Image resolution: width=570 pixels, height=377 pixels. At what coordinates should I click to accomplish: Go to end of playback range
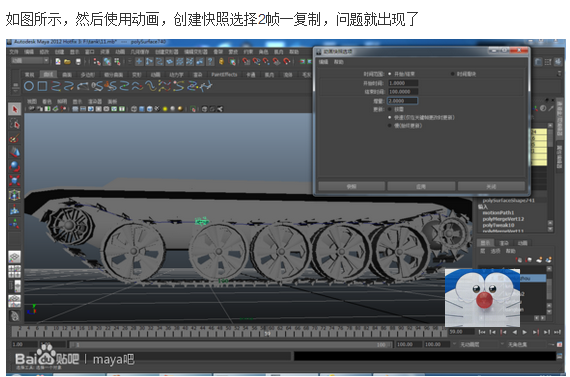coord(558,332)
